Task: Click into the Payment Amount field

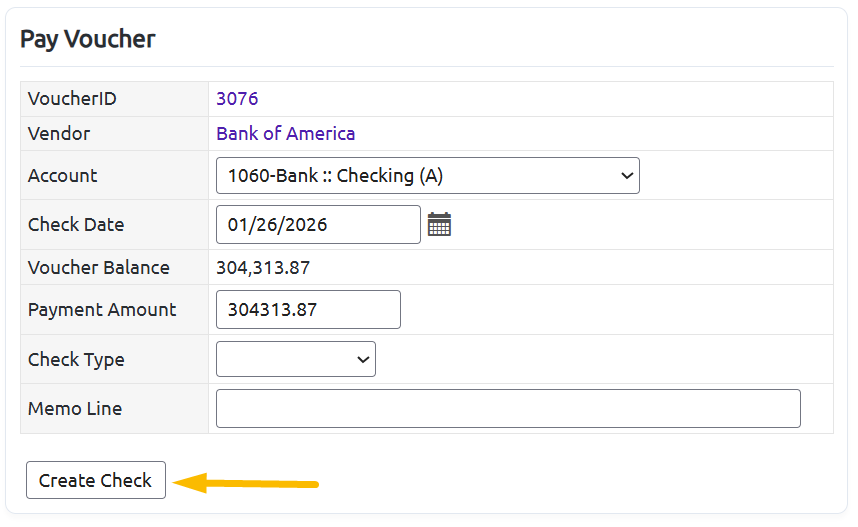Action: coord(308,310)
